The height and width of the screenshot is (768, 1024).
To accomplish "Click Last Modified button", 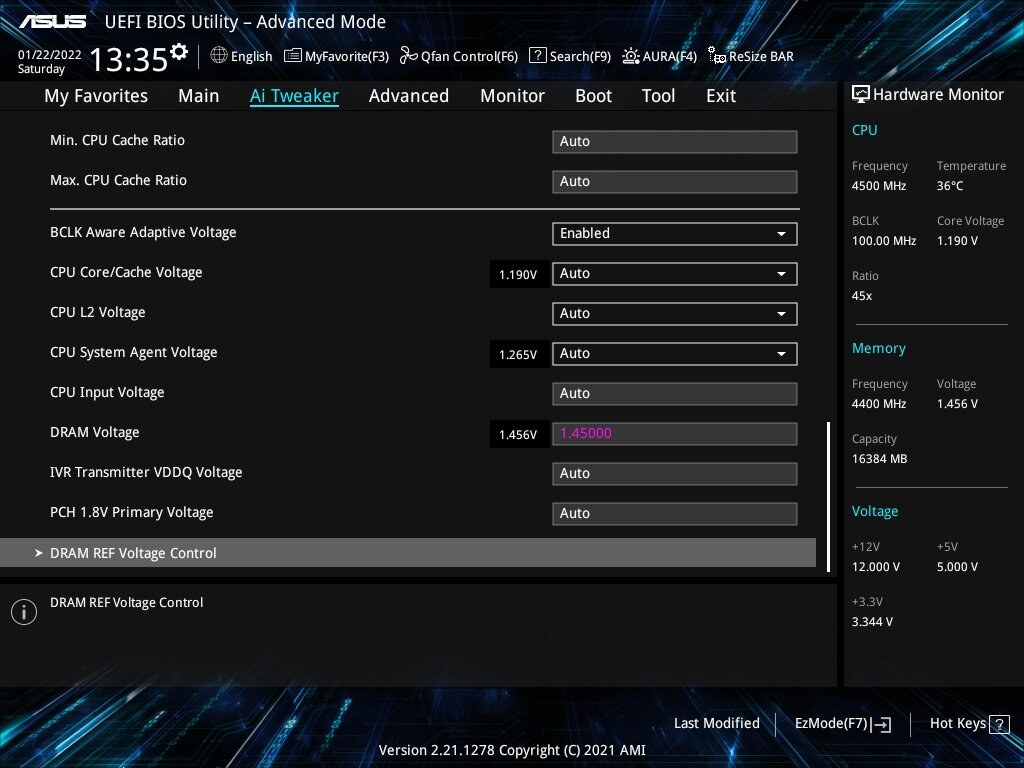I will coord(716,724).
